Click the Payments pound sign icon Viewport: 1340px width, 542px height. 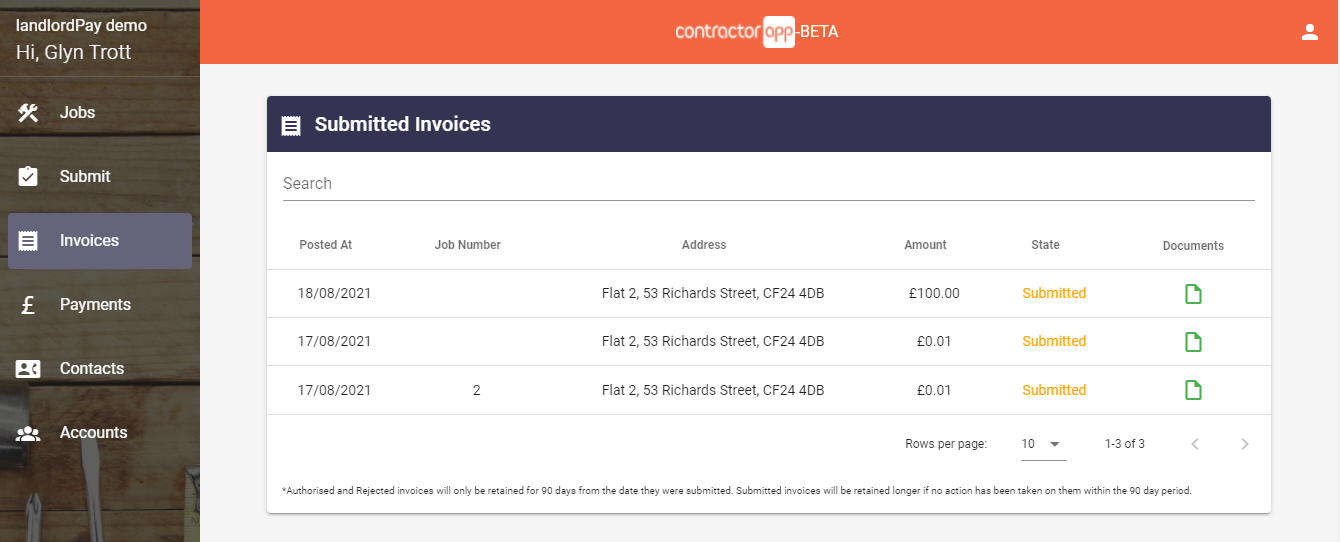tap(28, 305)
